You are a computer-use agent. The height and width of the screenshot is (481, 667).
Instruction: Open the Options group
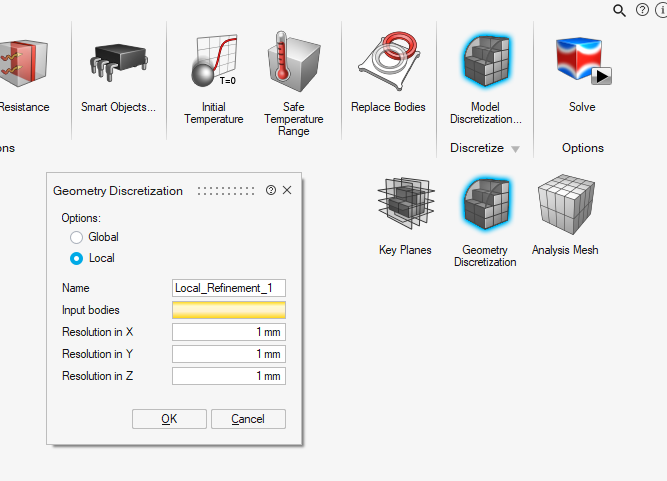point(583,148)
